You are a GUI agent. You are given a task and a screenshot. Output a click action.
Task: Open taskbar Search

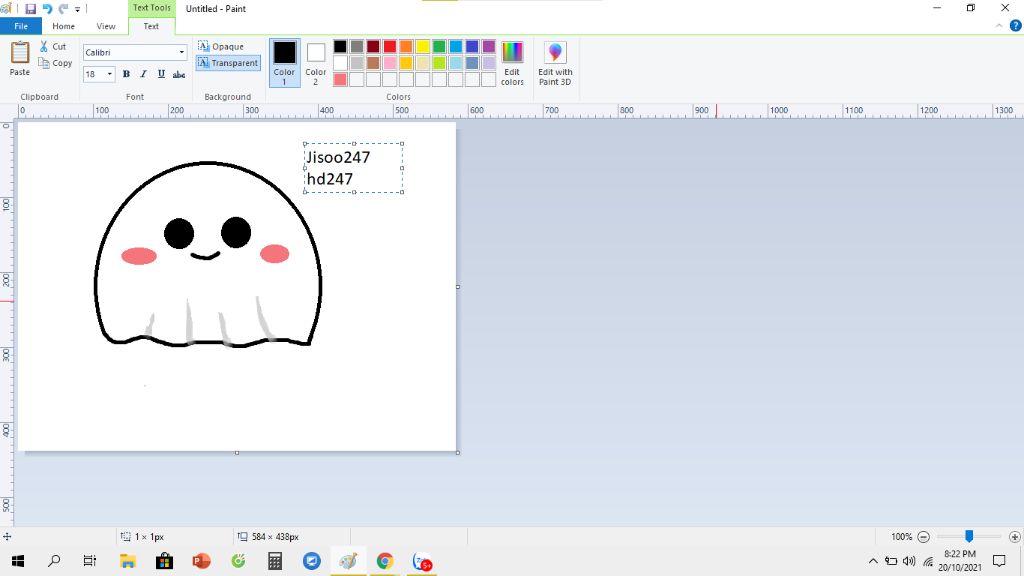pos(54,561)
